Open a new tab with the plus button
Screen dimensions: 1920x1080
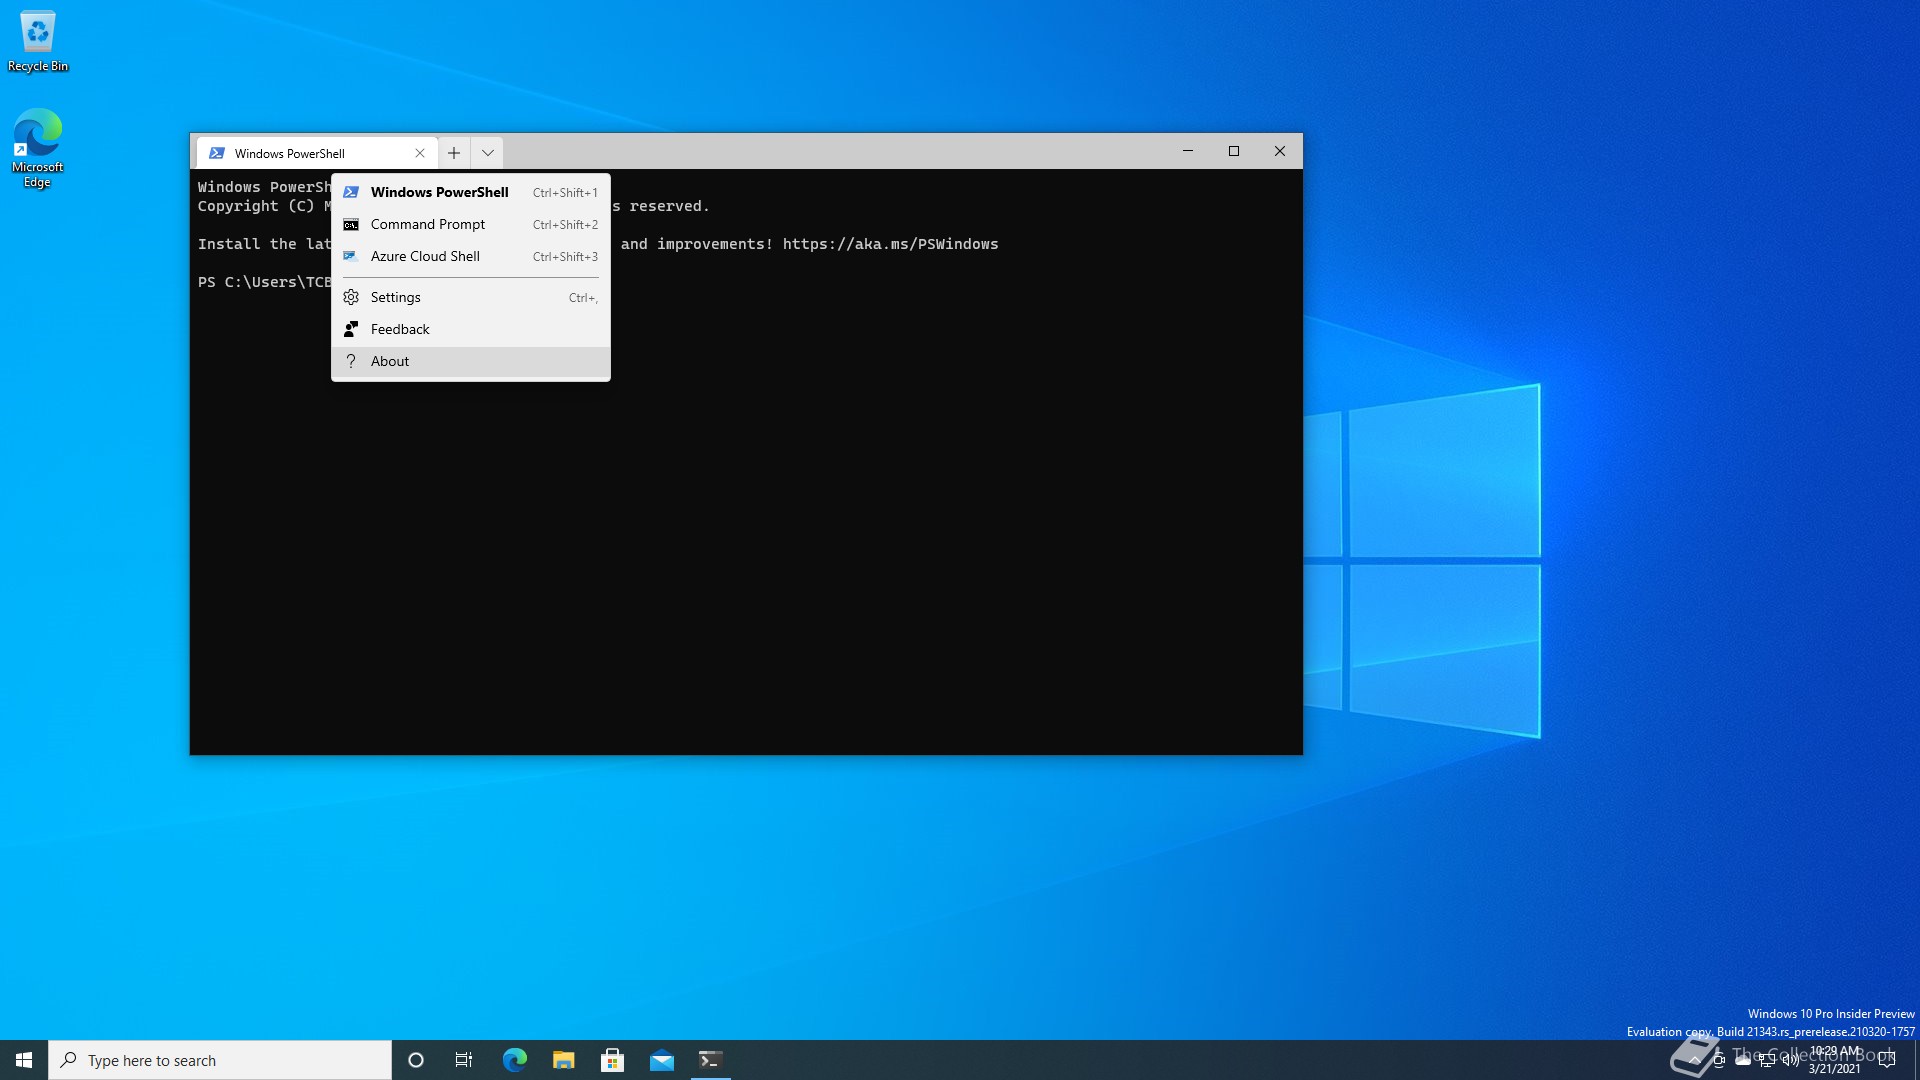454,153
